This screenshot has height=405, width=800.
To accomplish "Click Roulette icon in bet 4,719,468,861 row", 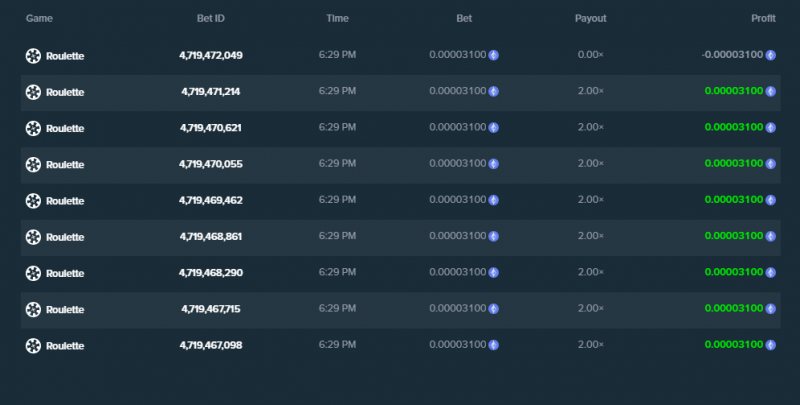I will point(33,237).
